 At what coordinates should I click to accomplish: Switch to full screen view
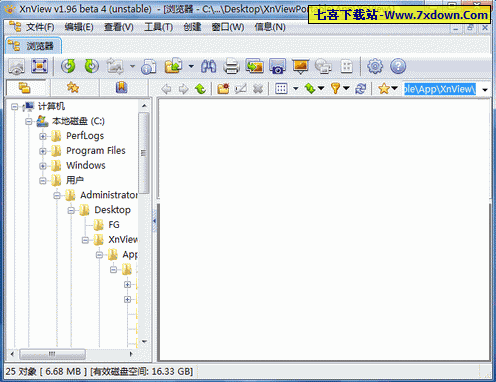click(x=39, y=66)
